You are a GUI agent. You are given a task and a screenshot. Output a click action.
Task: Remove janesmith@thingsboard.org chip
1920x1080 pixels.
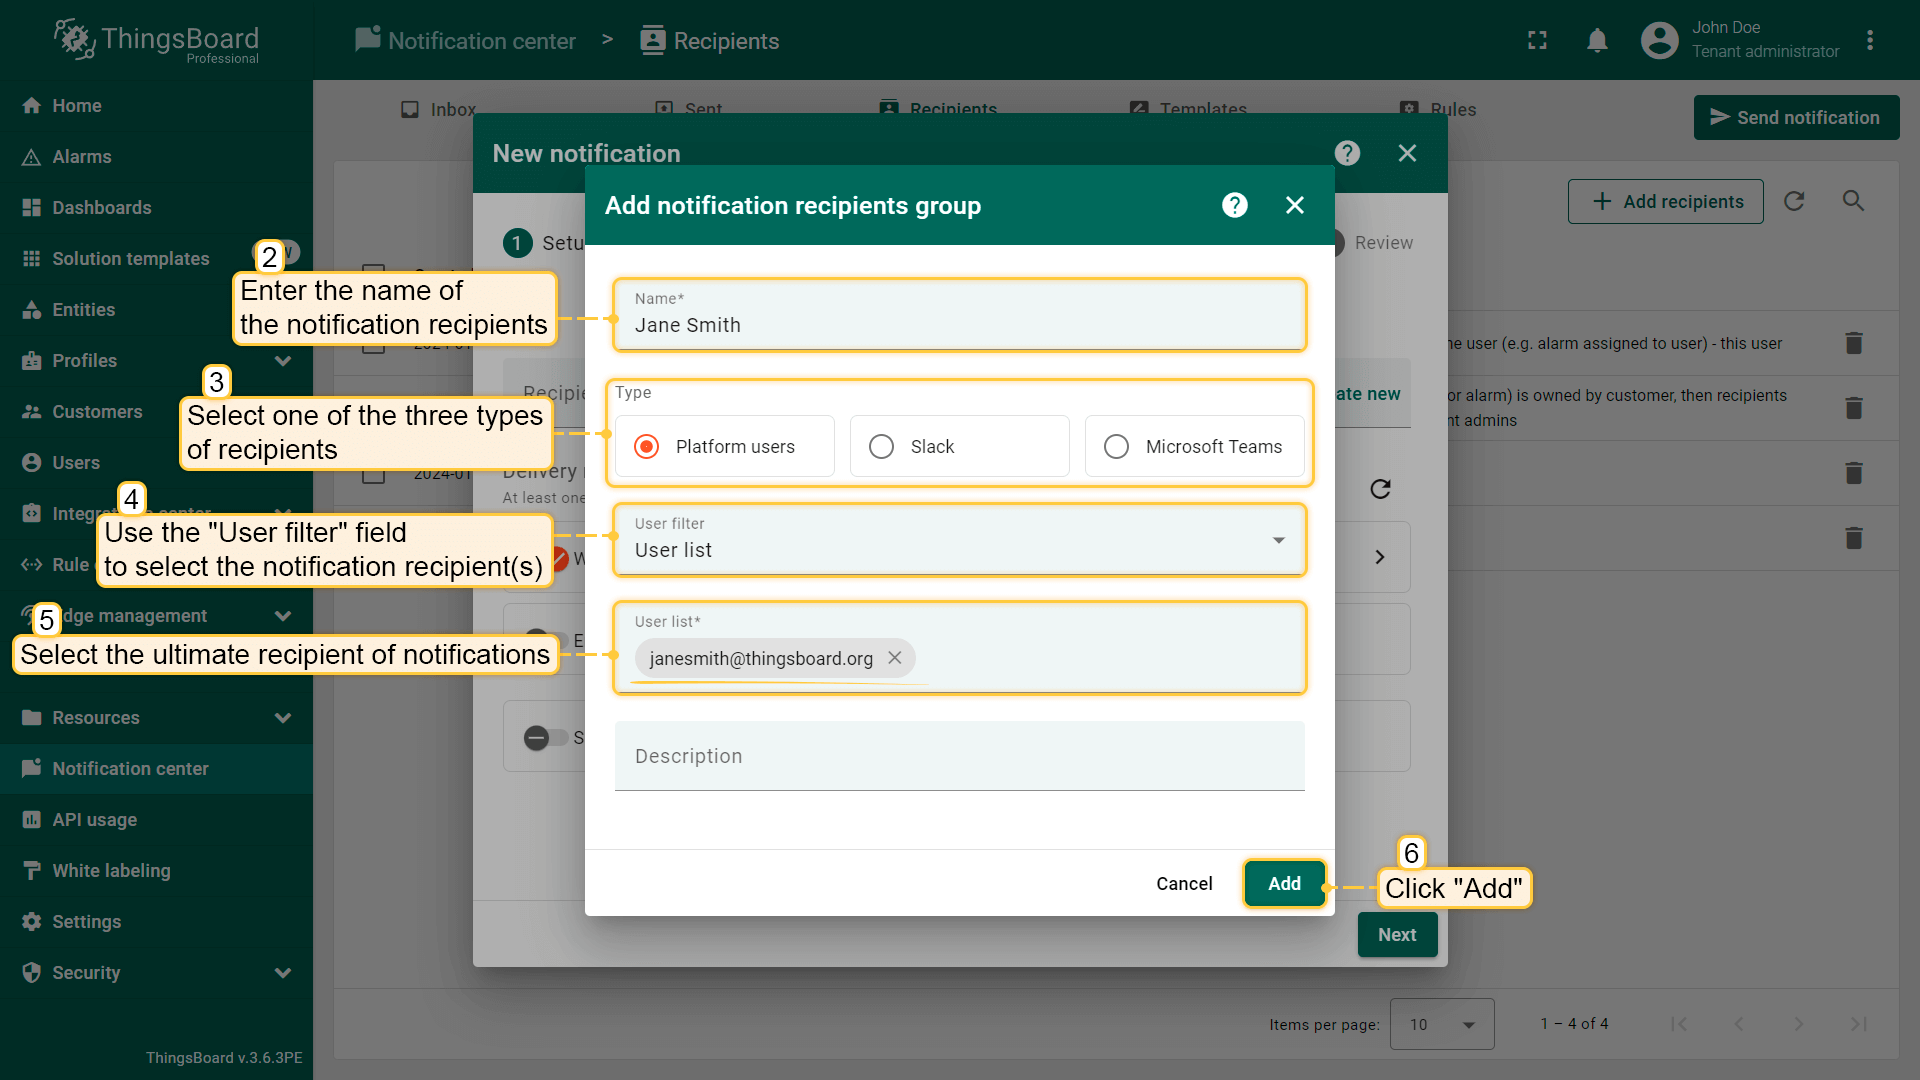click(895, 658)
